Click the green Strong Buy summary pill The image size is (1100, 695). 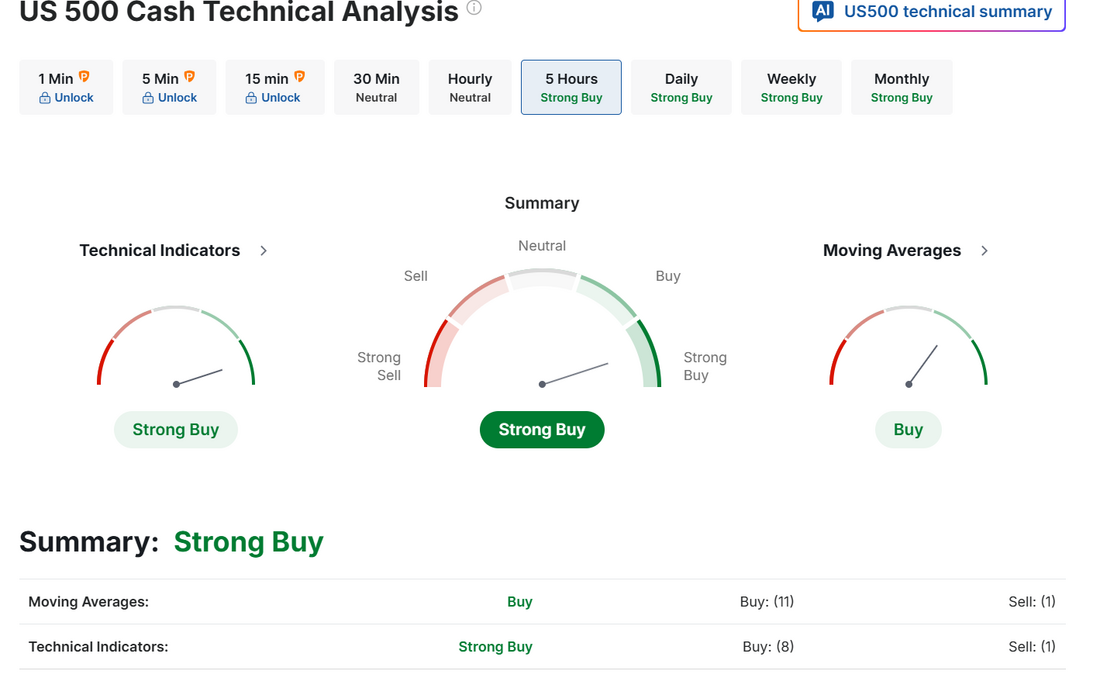point(542,430)
